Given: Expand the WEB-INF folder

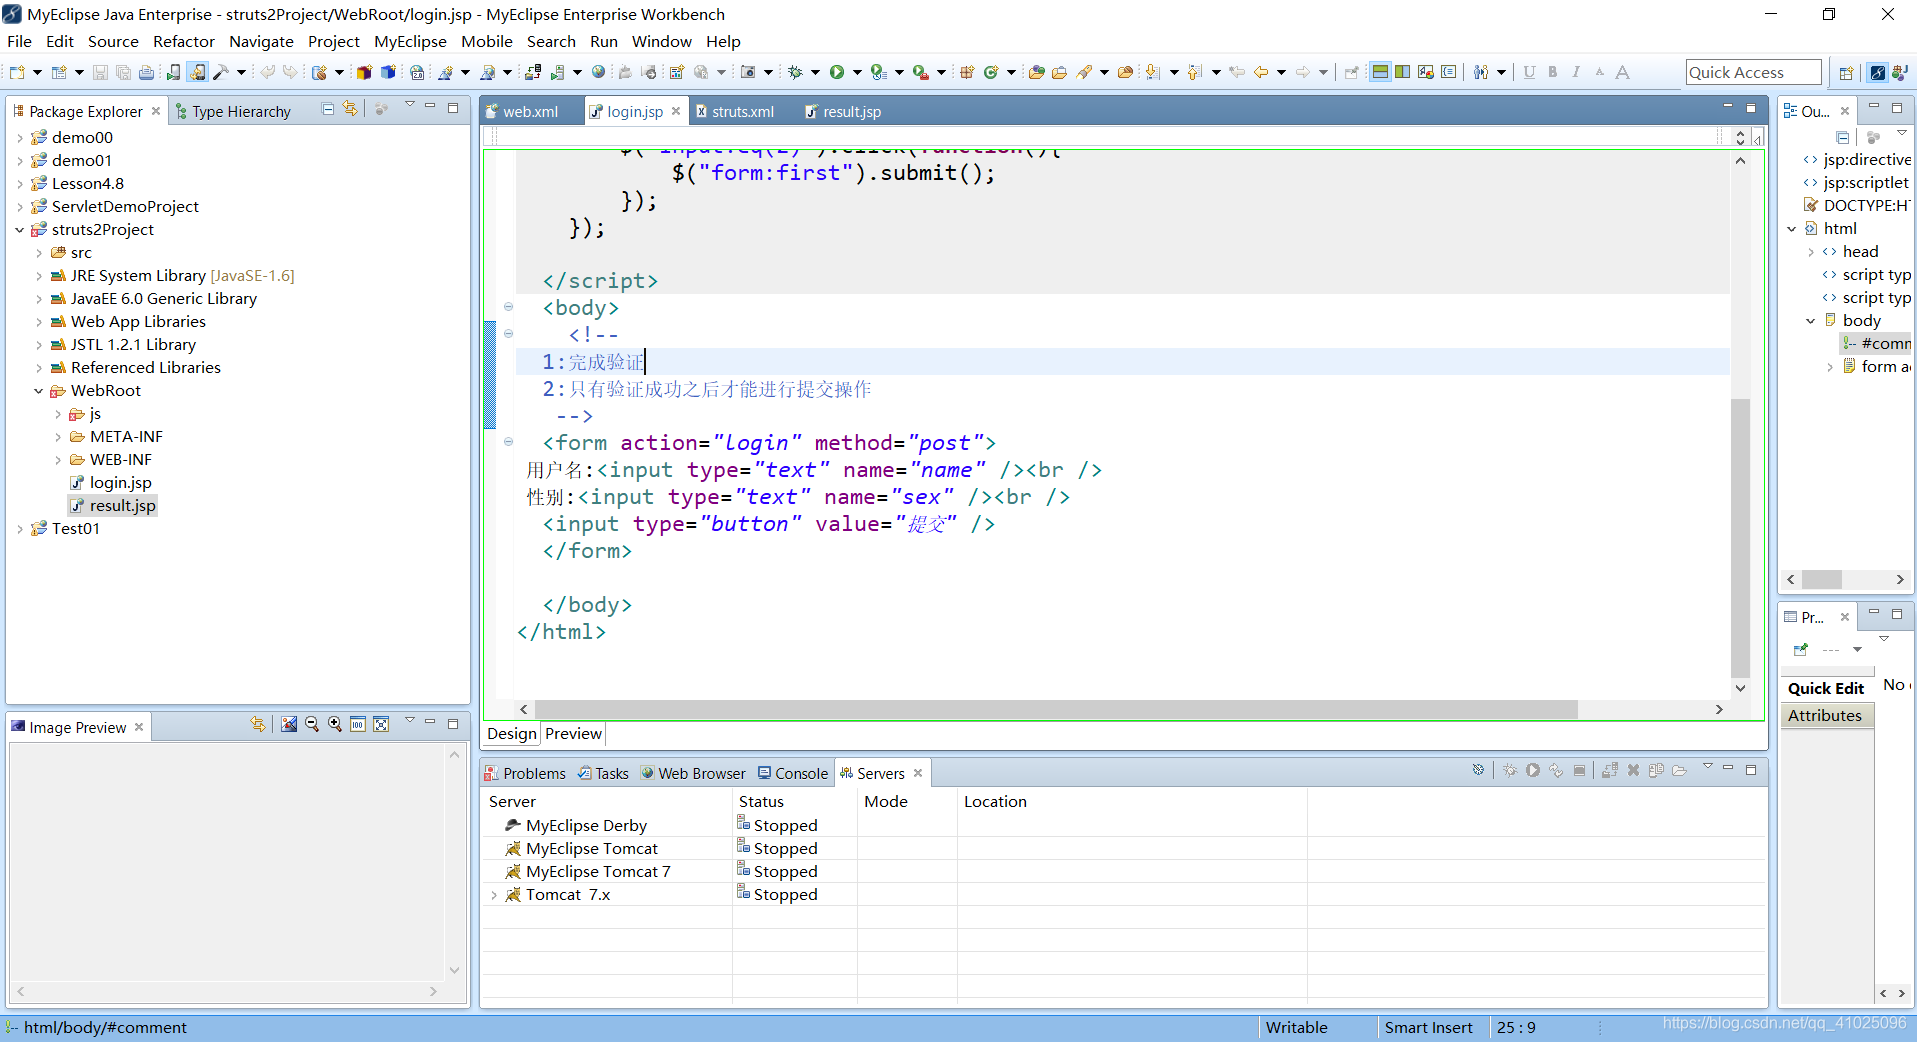Looking at the screenshot, I should tap(58, 459).
